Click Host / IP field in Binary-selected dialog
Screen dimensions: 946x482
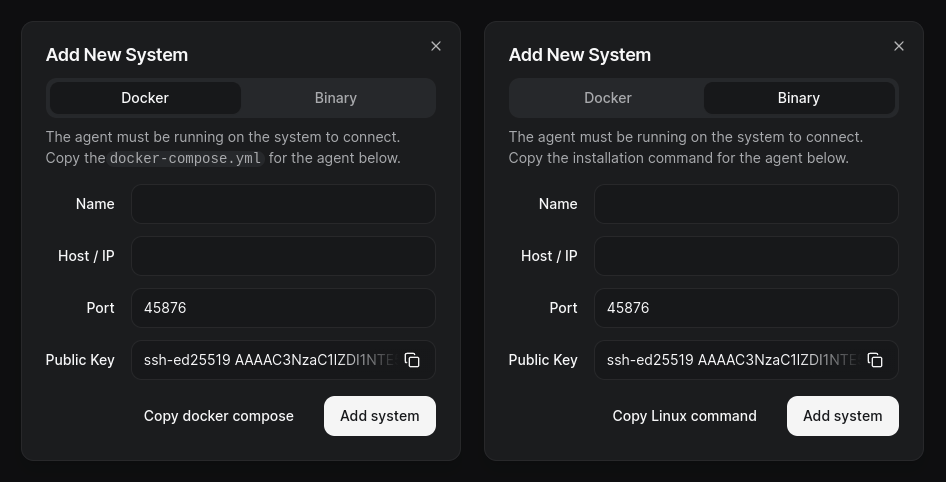click(x=746, y=256)
